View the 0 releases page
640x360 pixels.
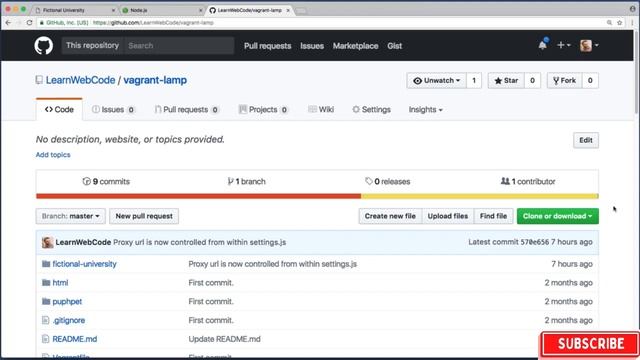point(388,181)
